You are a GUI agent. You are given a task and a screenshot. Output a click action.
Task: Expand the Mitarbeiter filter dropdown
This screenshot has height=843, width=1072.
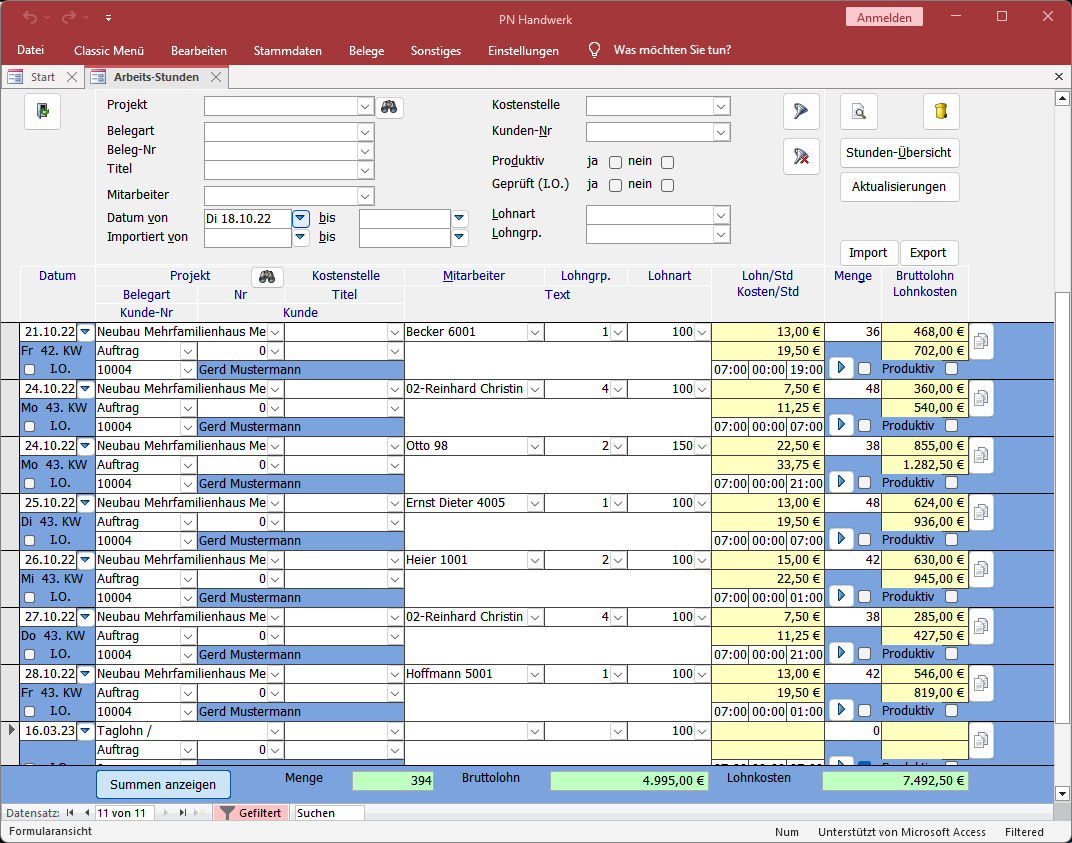pyautogui.click(x=365, y=196)
